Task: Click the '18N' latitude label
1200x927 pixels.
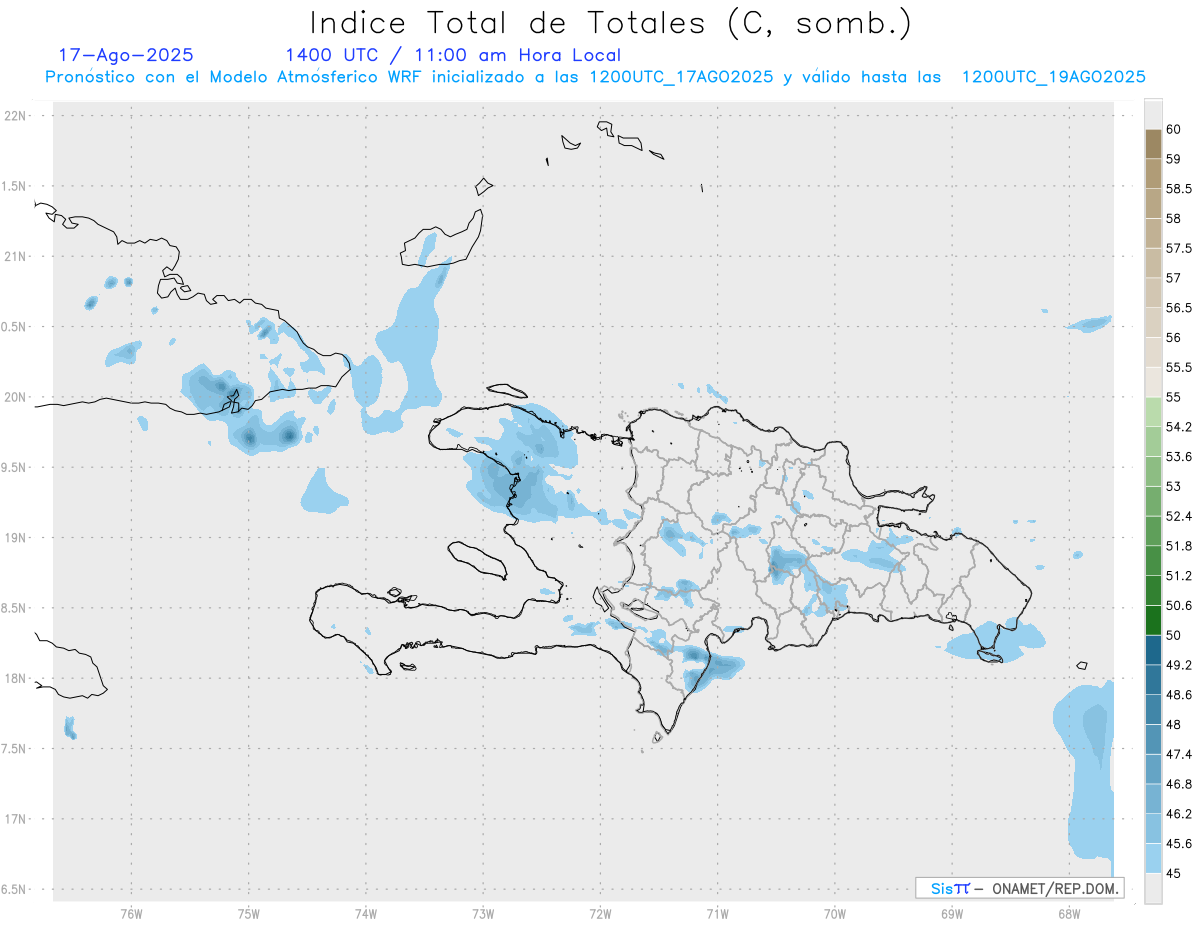Action: click(x=15, y=678)
